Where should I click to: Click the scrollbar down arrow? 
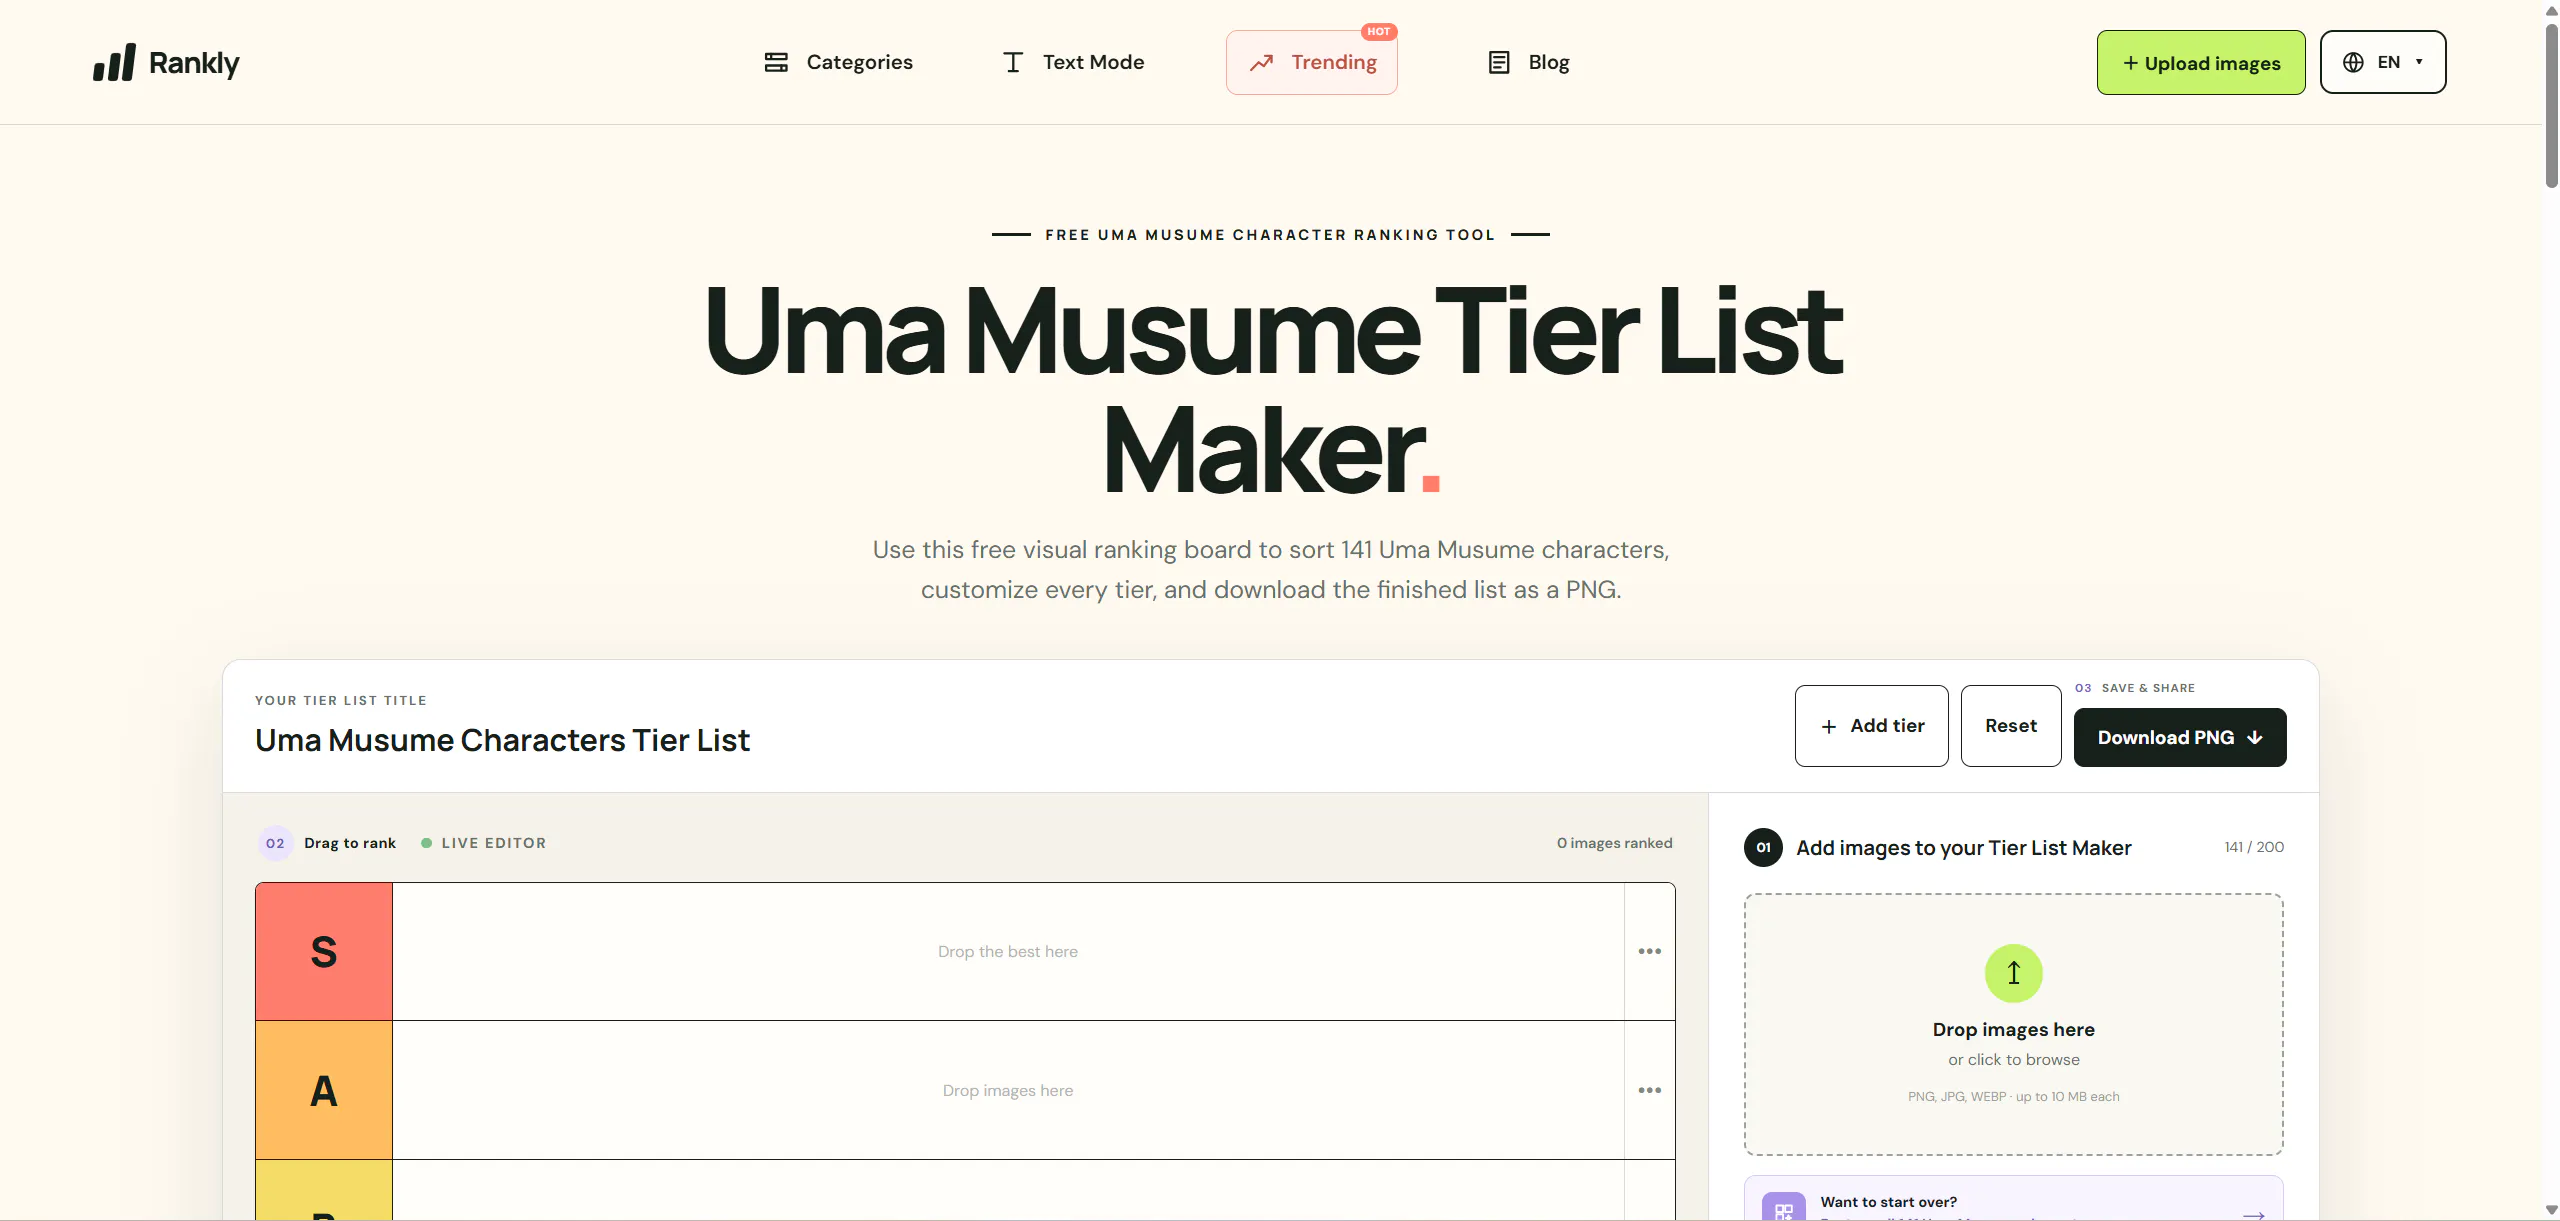pos(2551,1210)
